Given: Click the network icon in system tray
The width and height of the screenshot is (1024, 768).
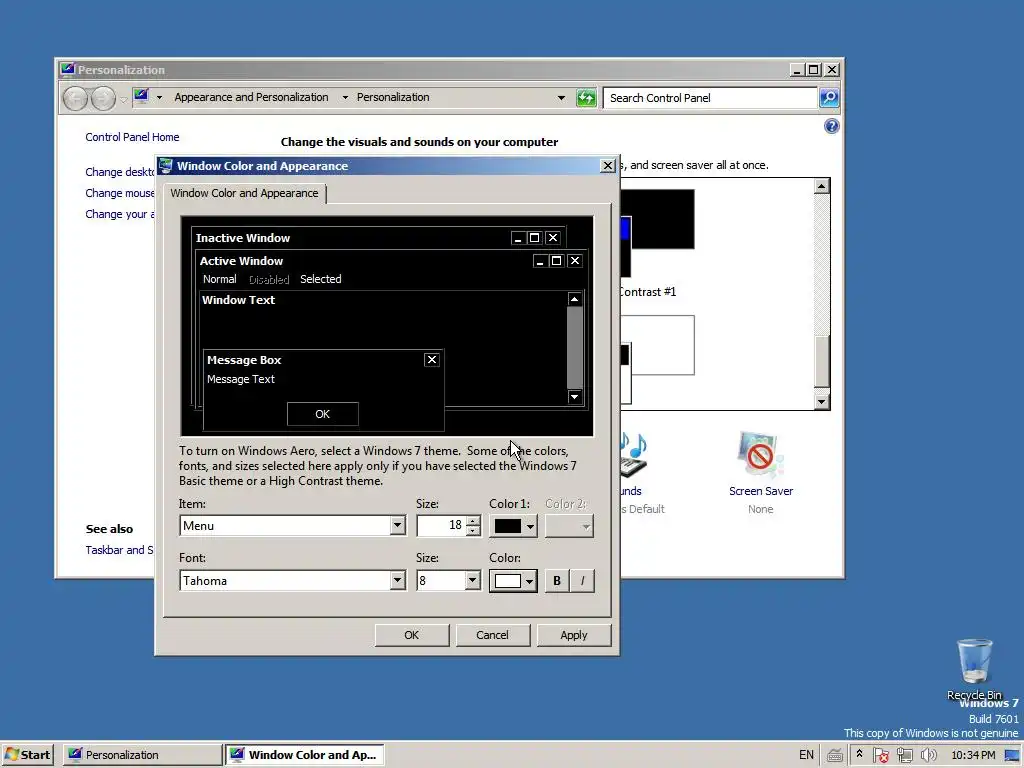Looking at the screenshot, I should tap(904, 755).
